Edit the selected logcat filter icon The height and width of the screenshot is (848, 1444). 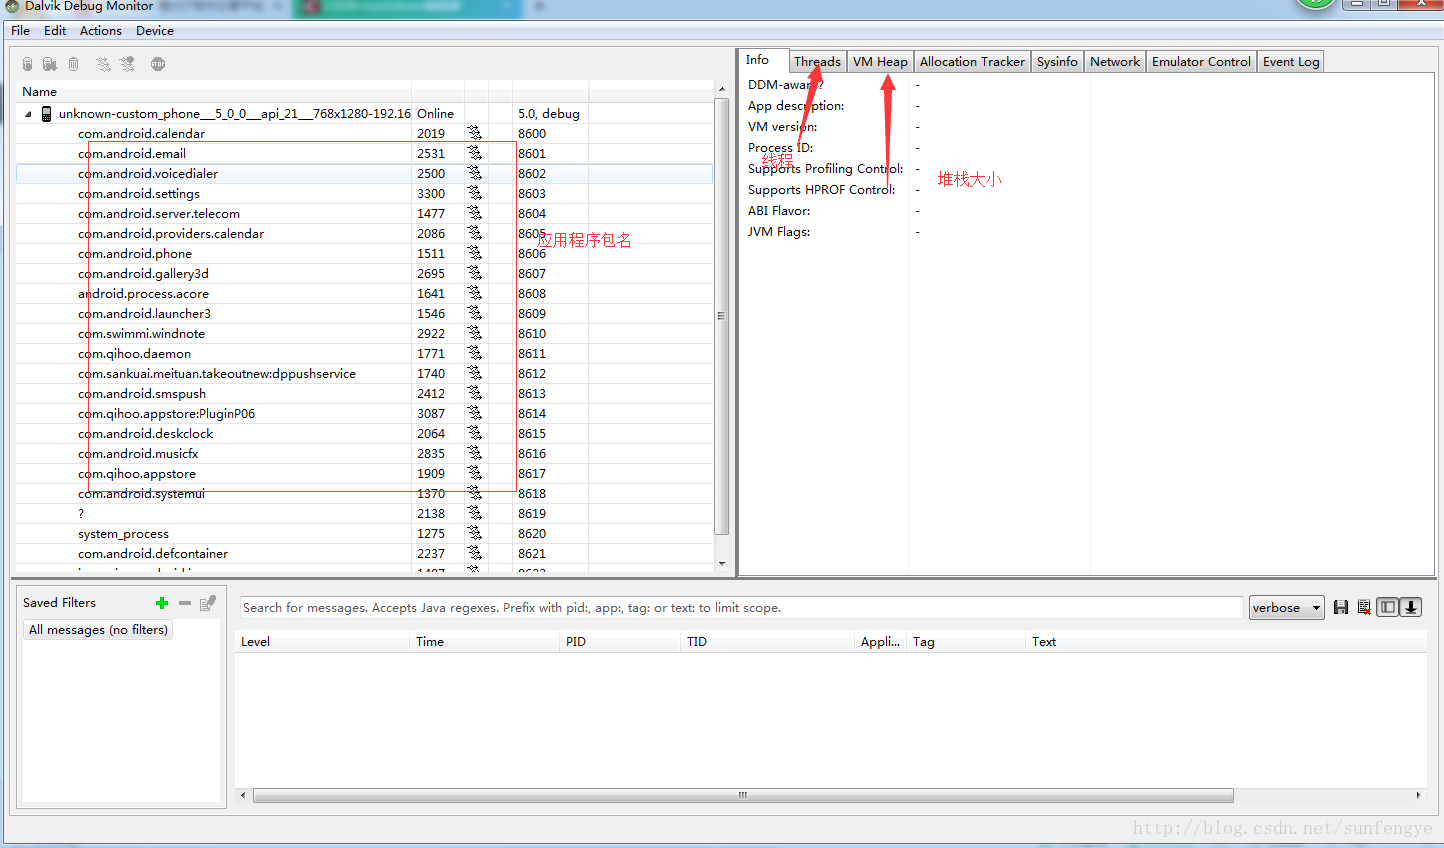[208, 603]
